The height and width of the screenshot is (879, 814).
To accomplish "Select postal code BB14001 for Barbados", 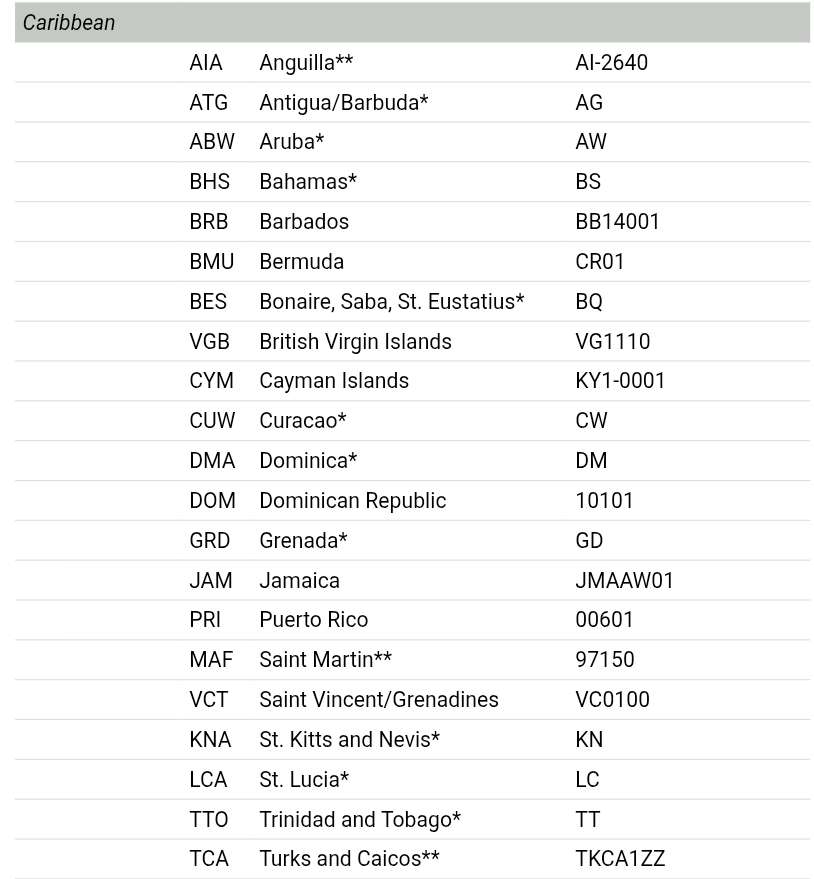I will tap(617, 221).
